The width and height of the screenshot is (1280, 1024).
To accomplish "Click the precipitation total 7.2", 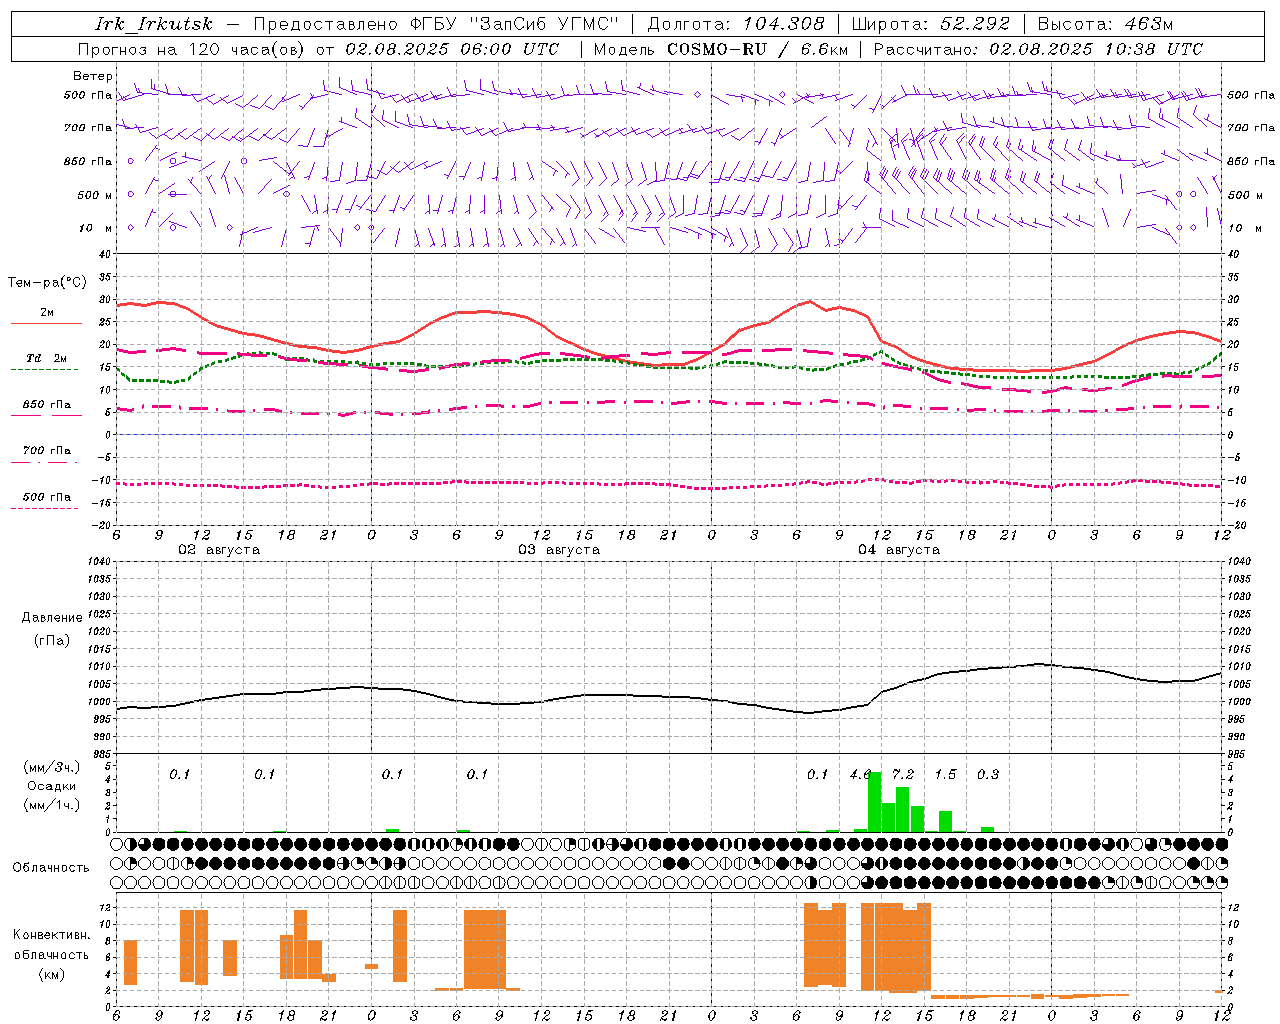I will click(903, 774).
